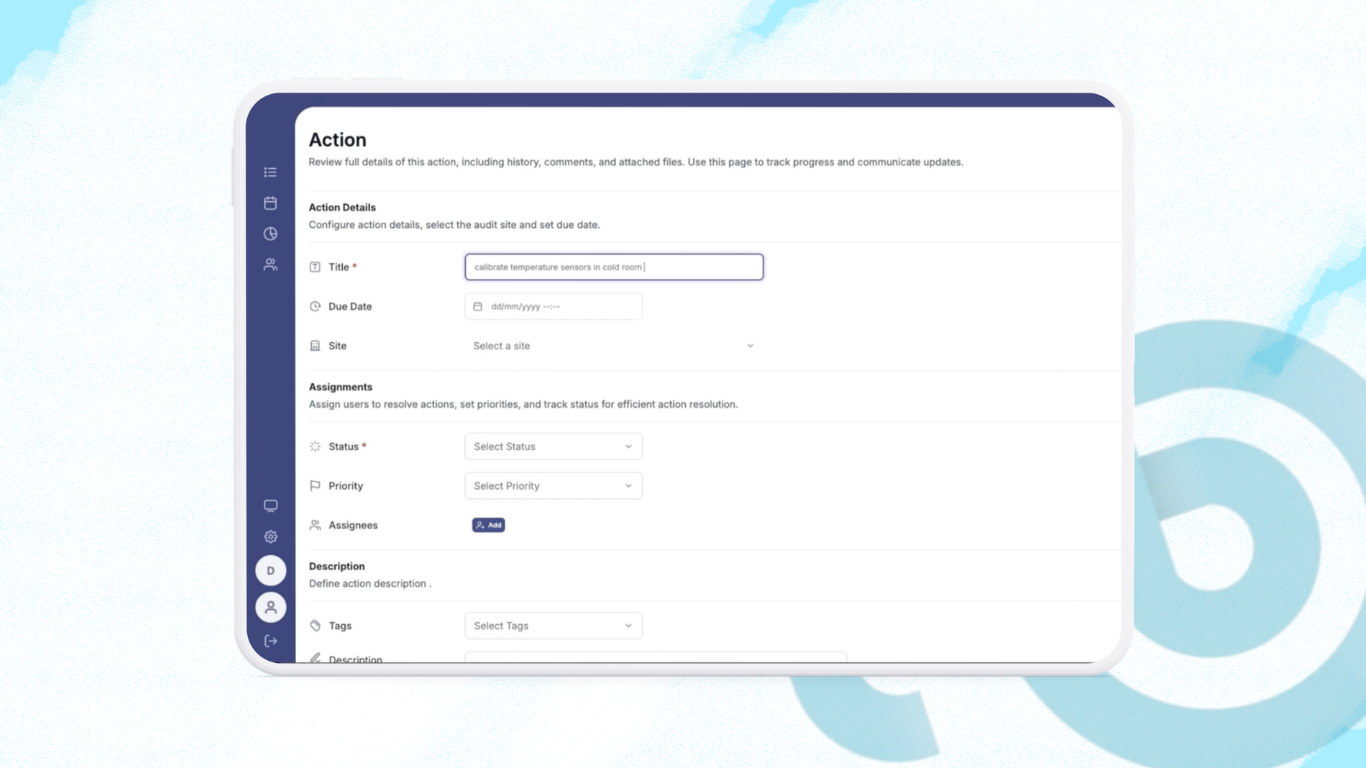Select the Assignments heading text
1366x768 pixels.
click(x=341, y=387)
